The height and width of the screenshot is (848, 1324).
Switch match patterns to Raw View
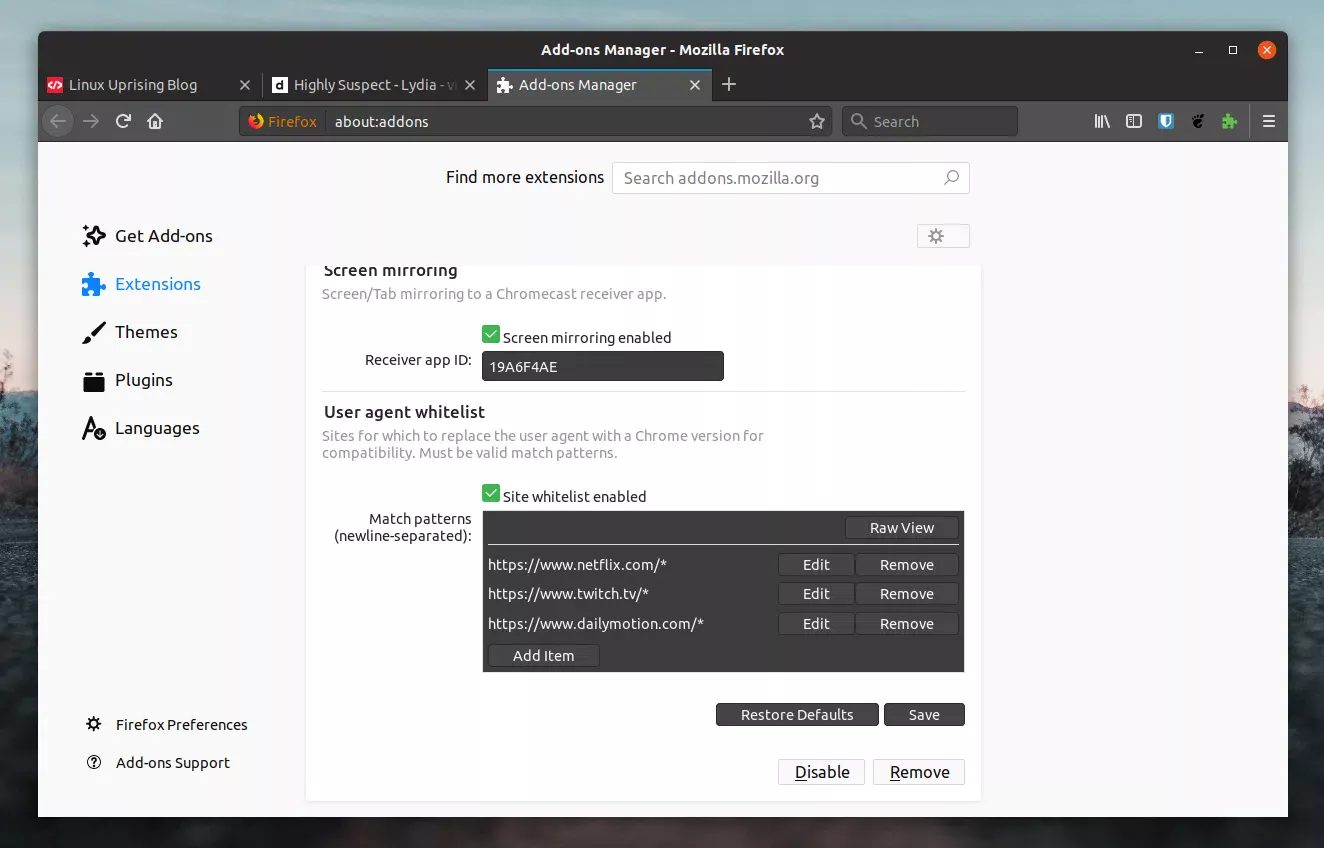coord(901,527)
